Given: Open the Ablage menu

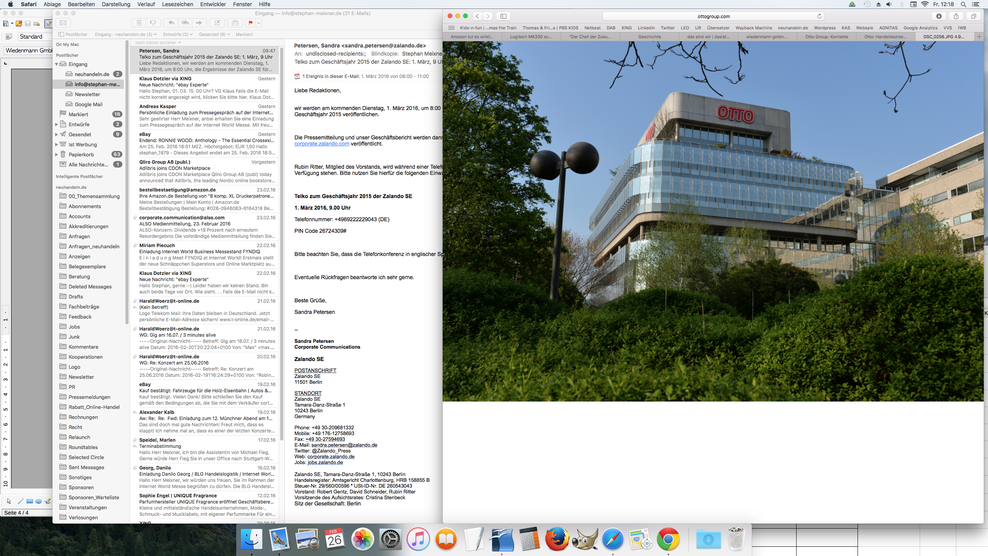Looking at the screenshot, I should pos(52,4).
